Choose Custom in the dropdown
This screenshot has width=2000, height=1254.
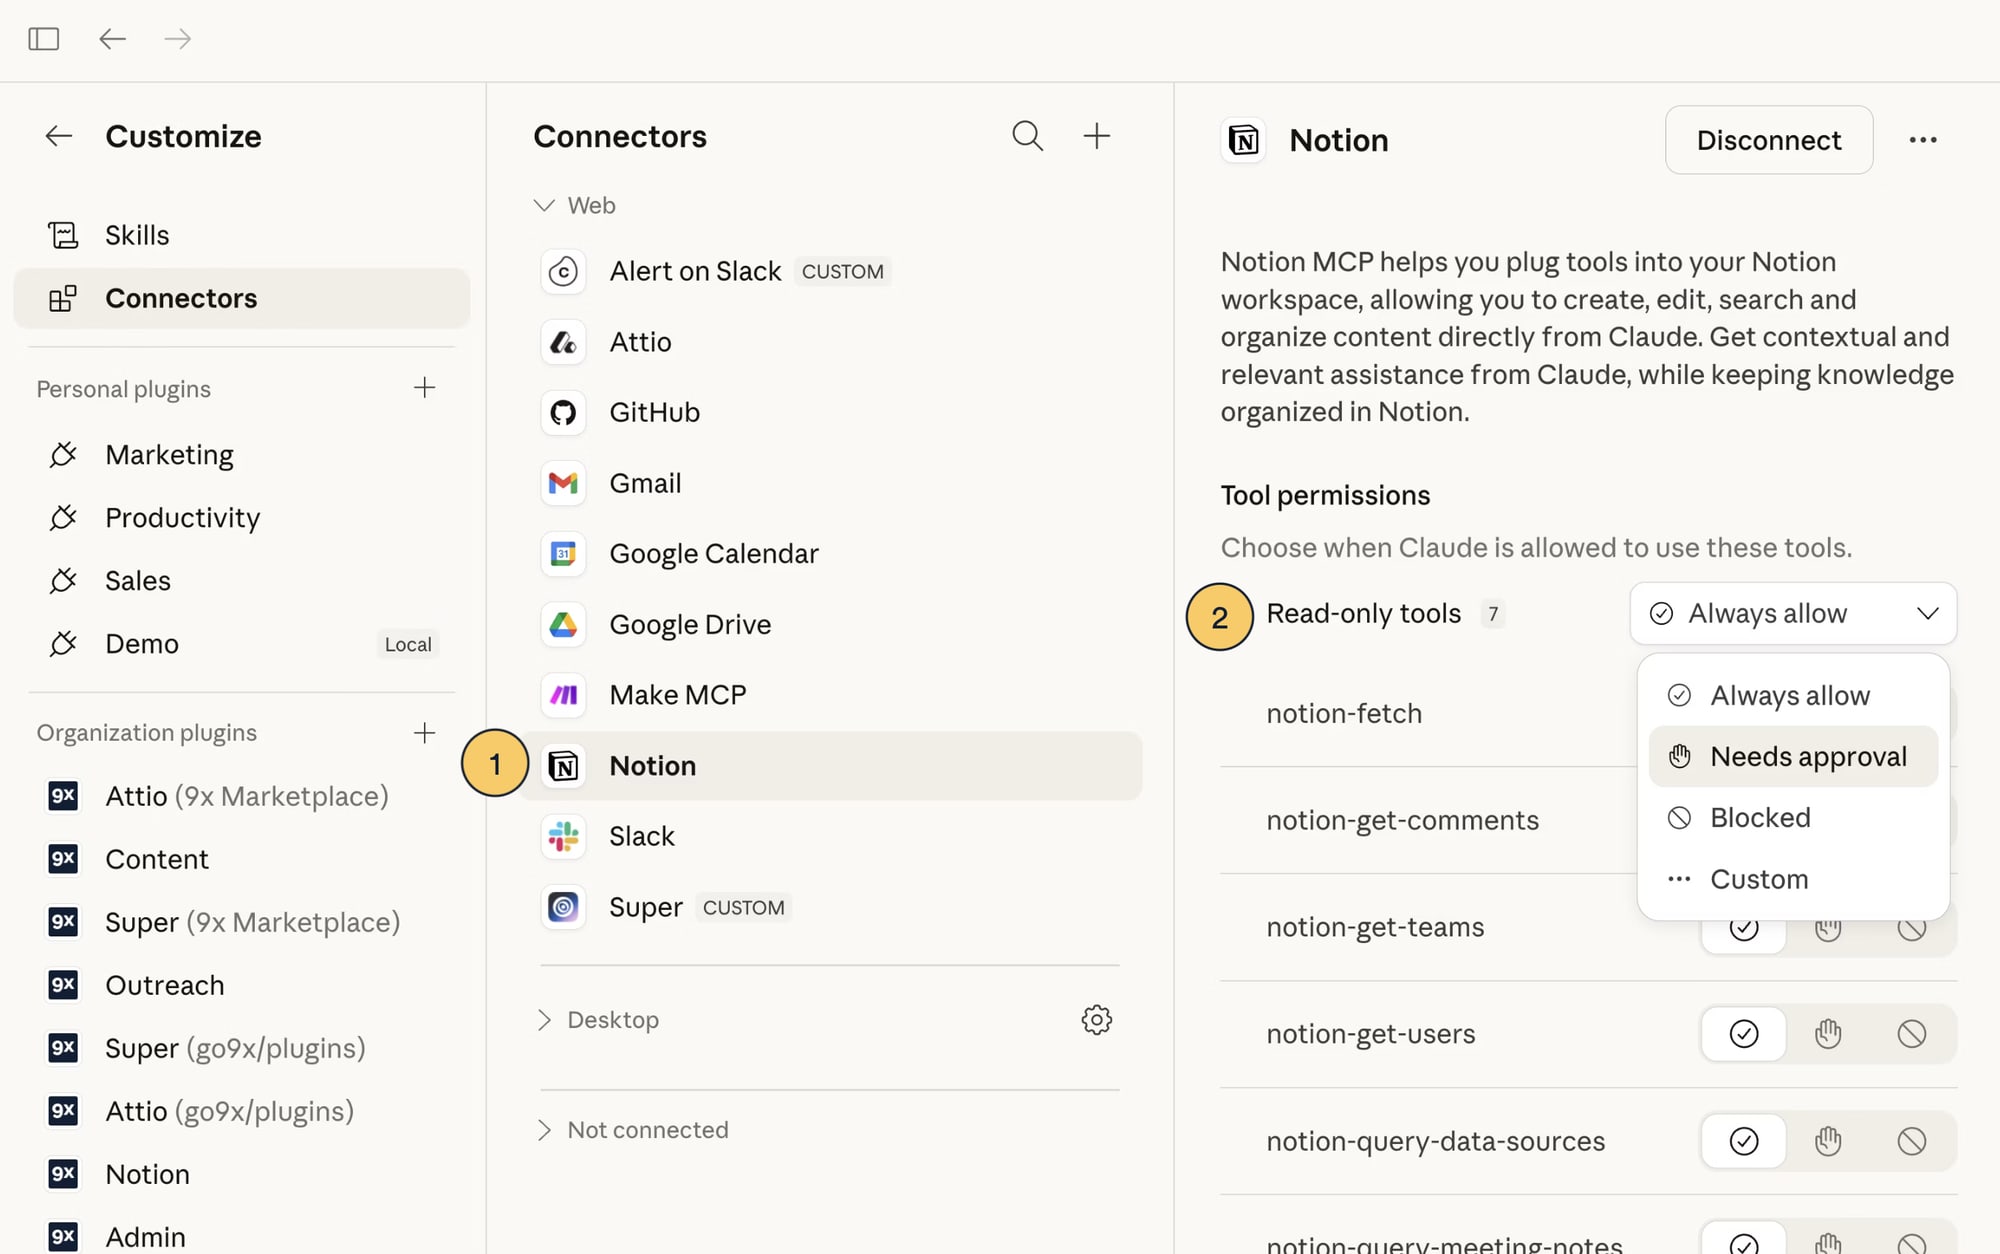pyautogui.click(x=1793, y=879)
